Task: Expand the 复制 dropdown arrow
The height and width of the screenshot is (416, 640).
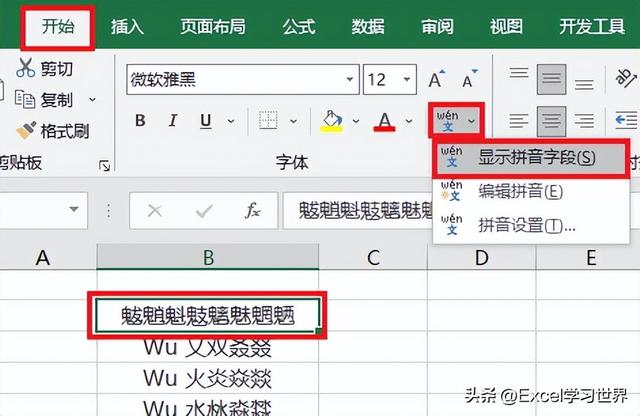Action: (93, 100)
